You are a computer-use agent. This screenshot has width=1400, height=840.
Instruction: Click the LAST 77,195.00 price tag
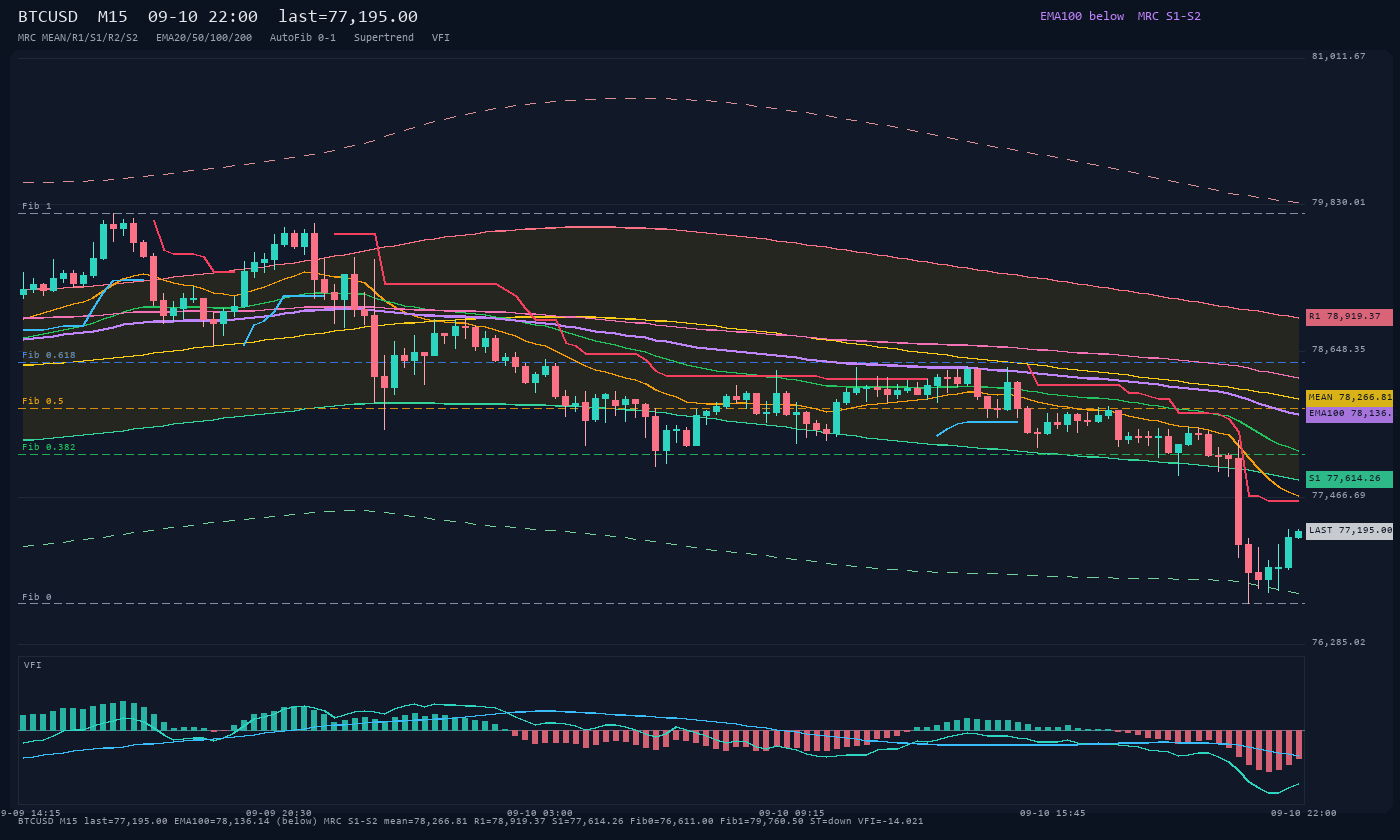(x=1349, y=531)
